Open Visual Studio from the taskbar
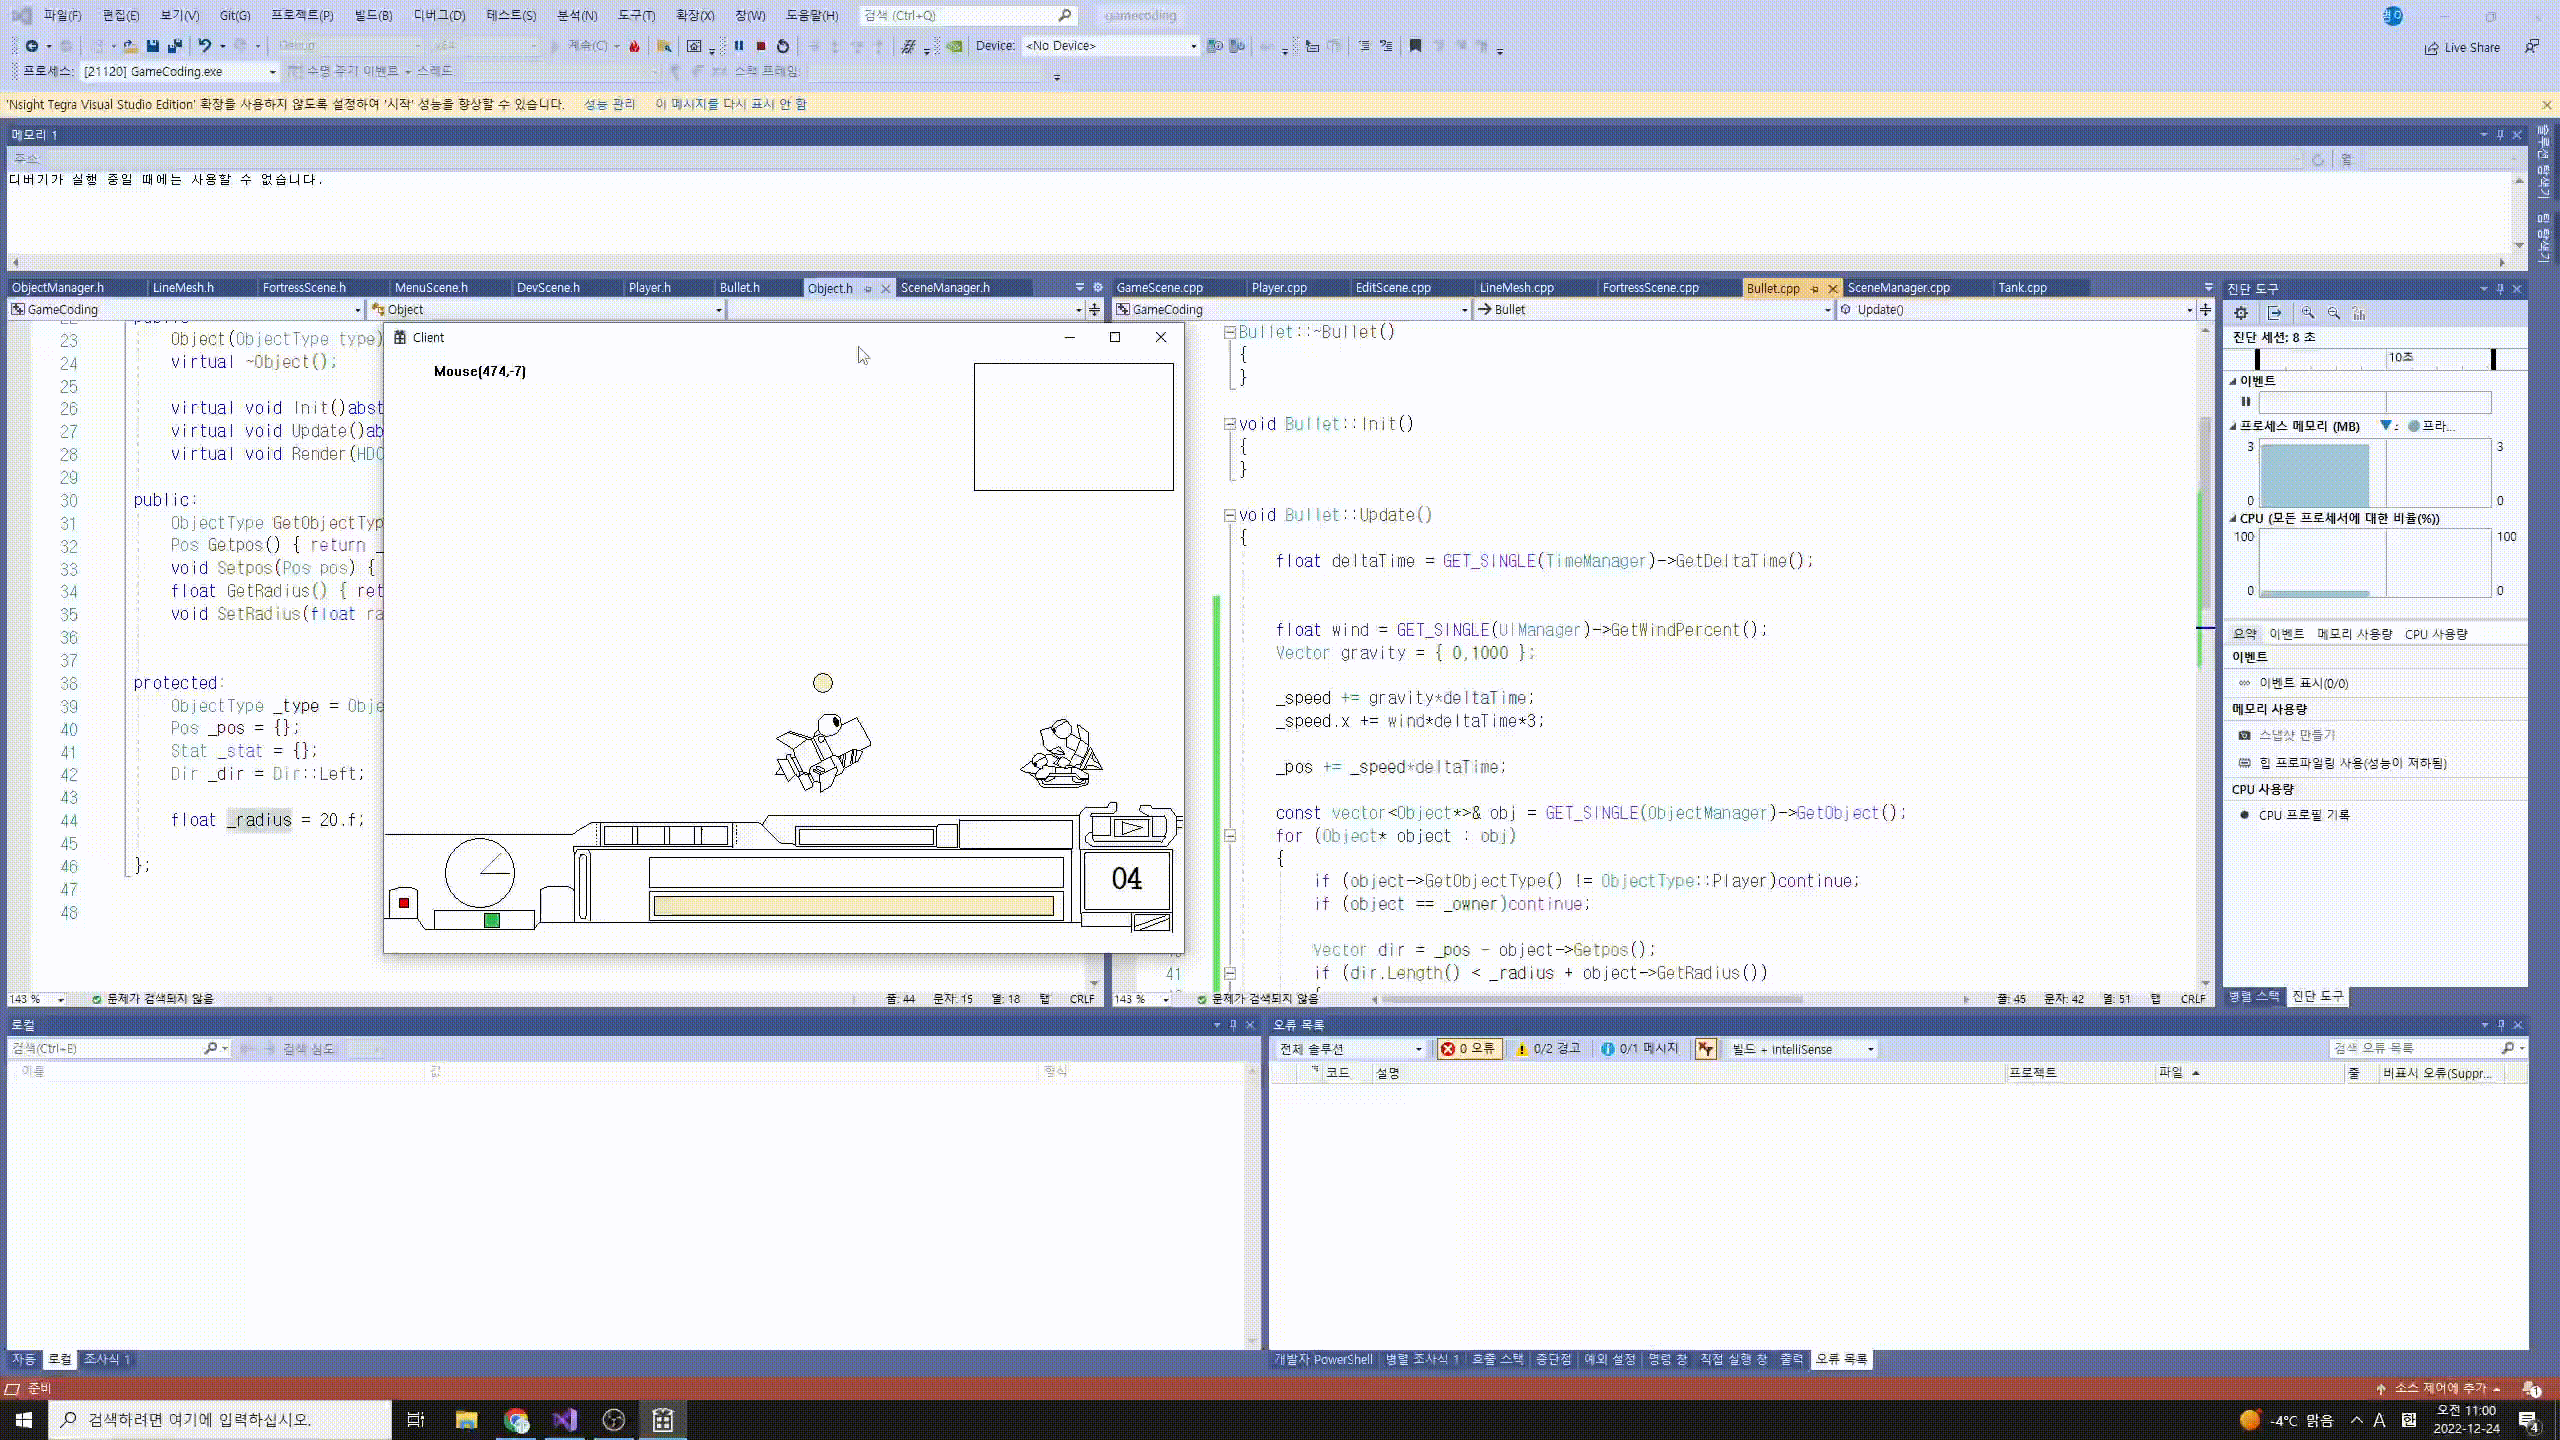This screenshot has height=1440, width=2560. click(565, 1420)
